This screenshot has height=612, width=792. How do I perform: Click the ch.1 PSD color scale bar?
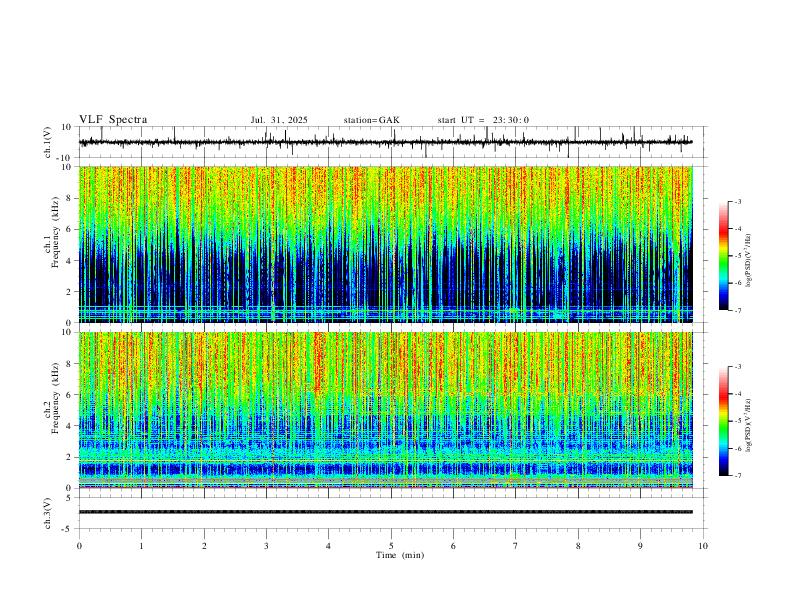pos(724,256)
